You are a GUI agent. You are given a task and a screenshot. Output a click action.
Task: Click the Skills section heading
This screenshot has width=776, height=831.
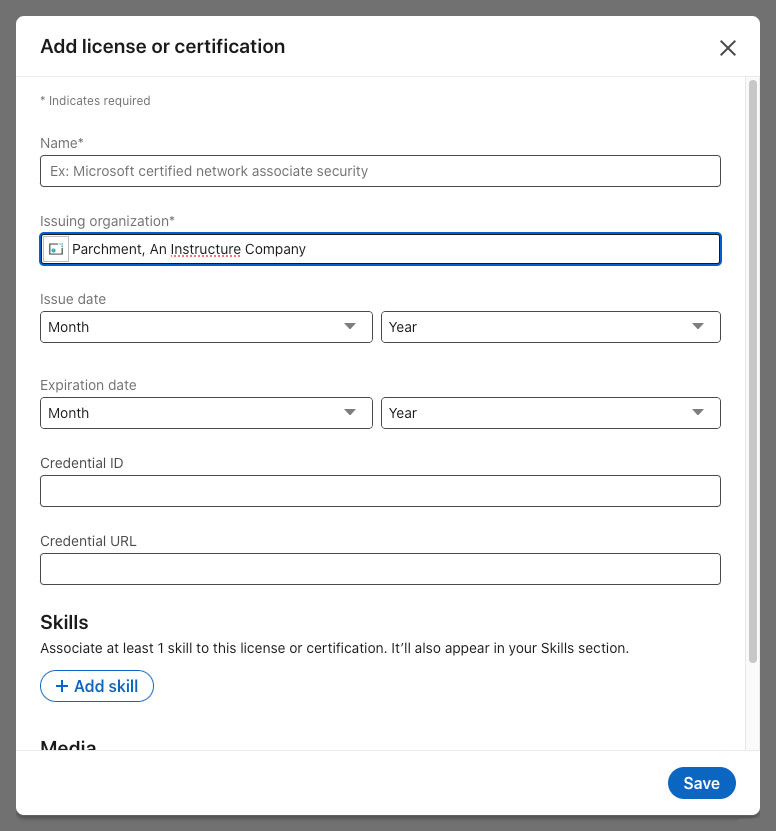tap(64, 622)
